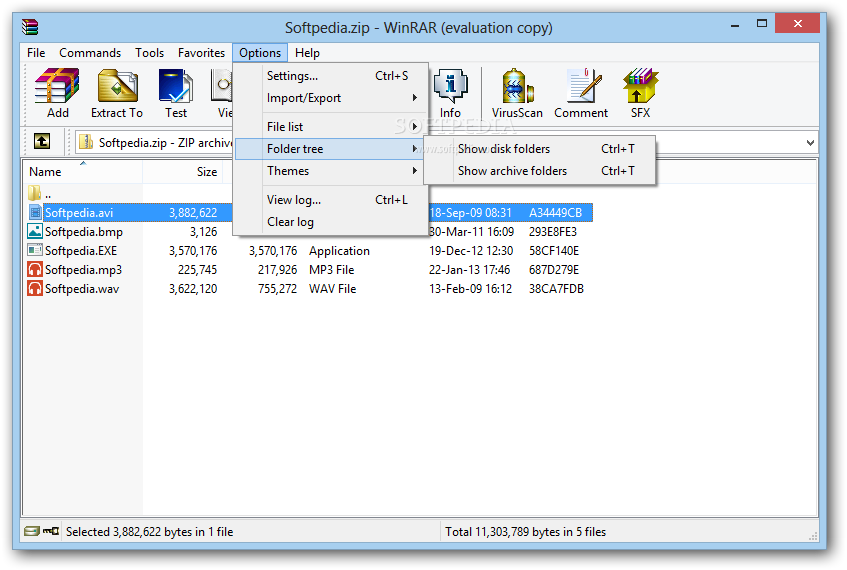Open the Tools menu

pyautogui.click(x=149, y=52)
